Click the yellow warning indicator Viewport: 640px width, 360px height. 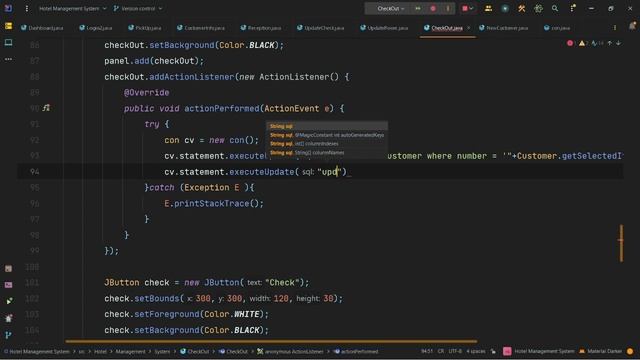(582, 43)
